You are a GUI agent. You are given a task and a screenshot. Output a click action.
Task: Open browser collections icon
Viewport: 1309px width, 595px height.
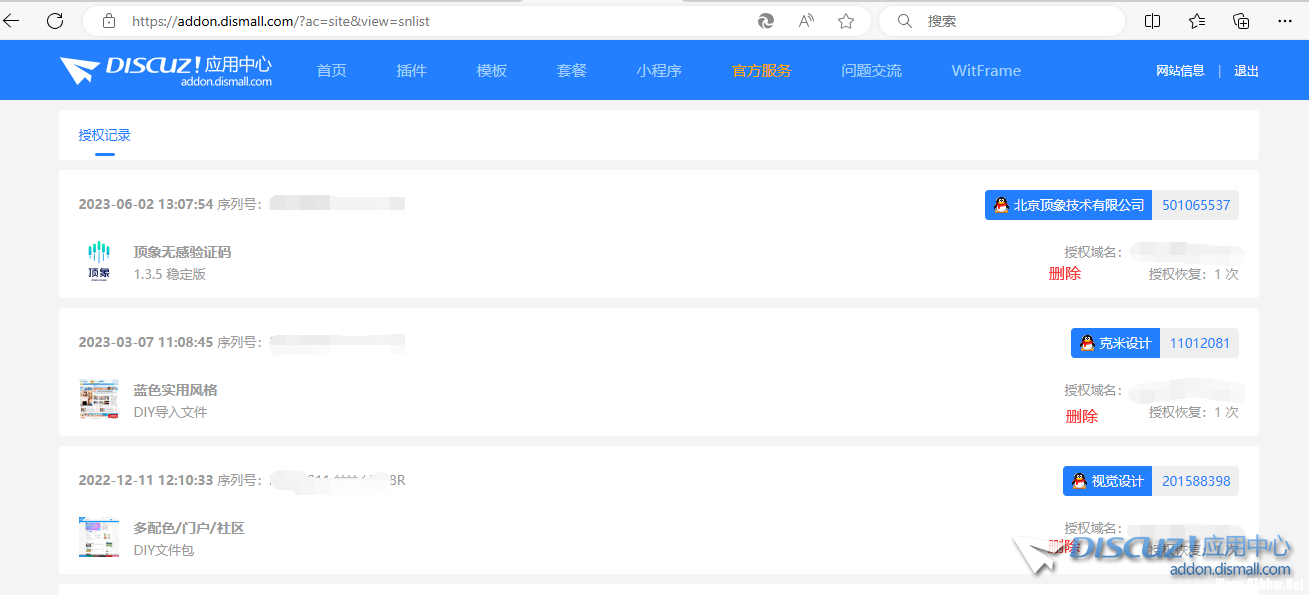click(x=1241, y=21)
